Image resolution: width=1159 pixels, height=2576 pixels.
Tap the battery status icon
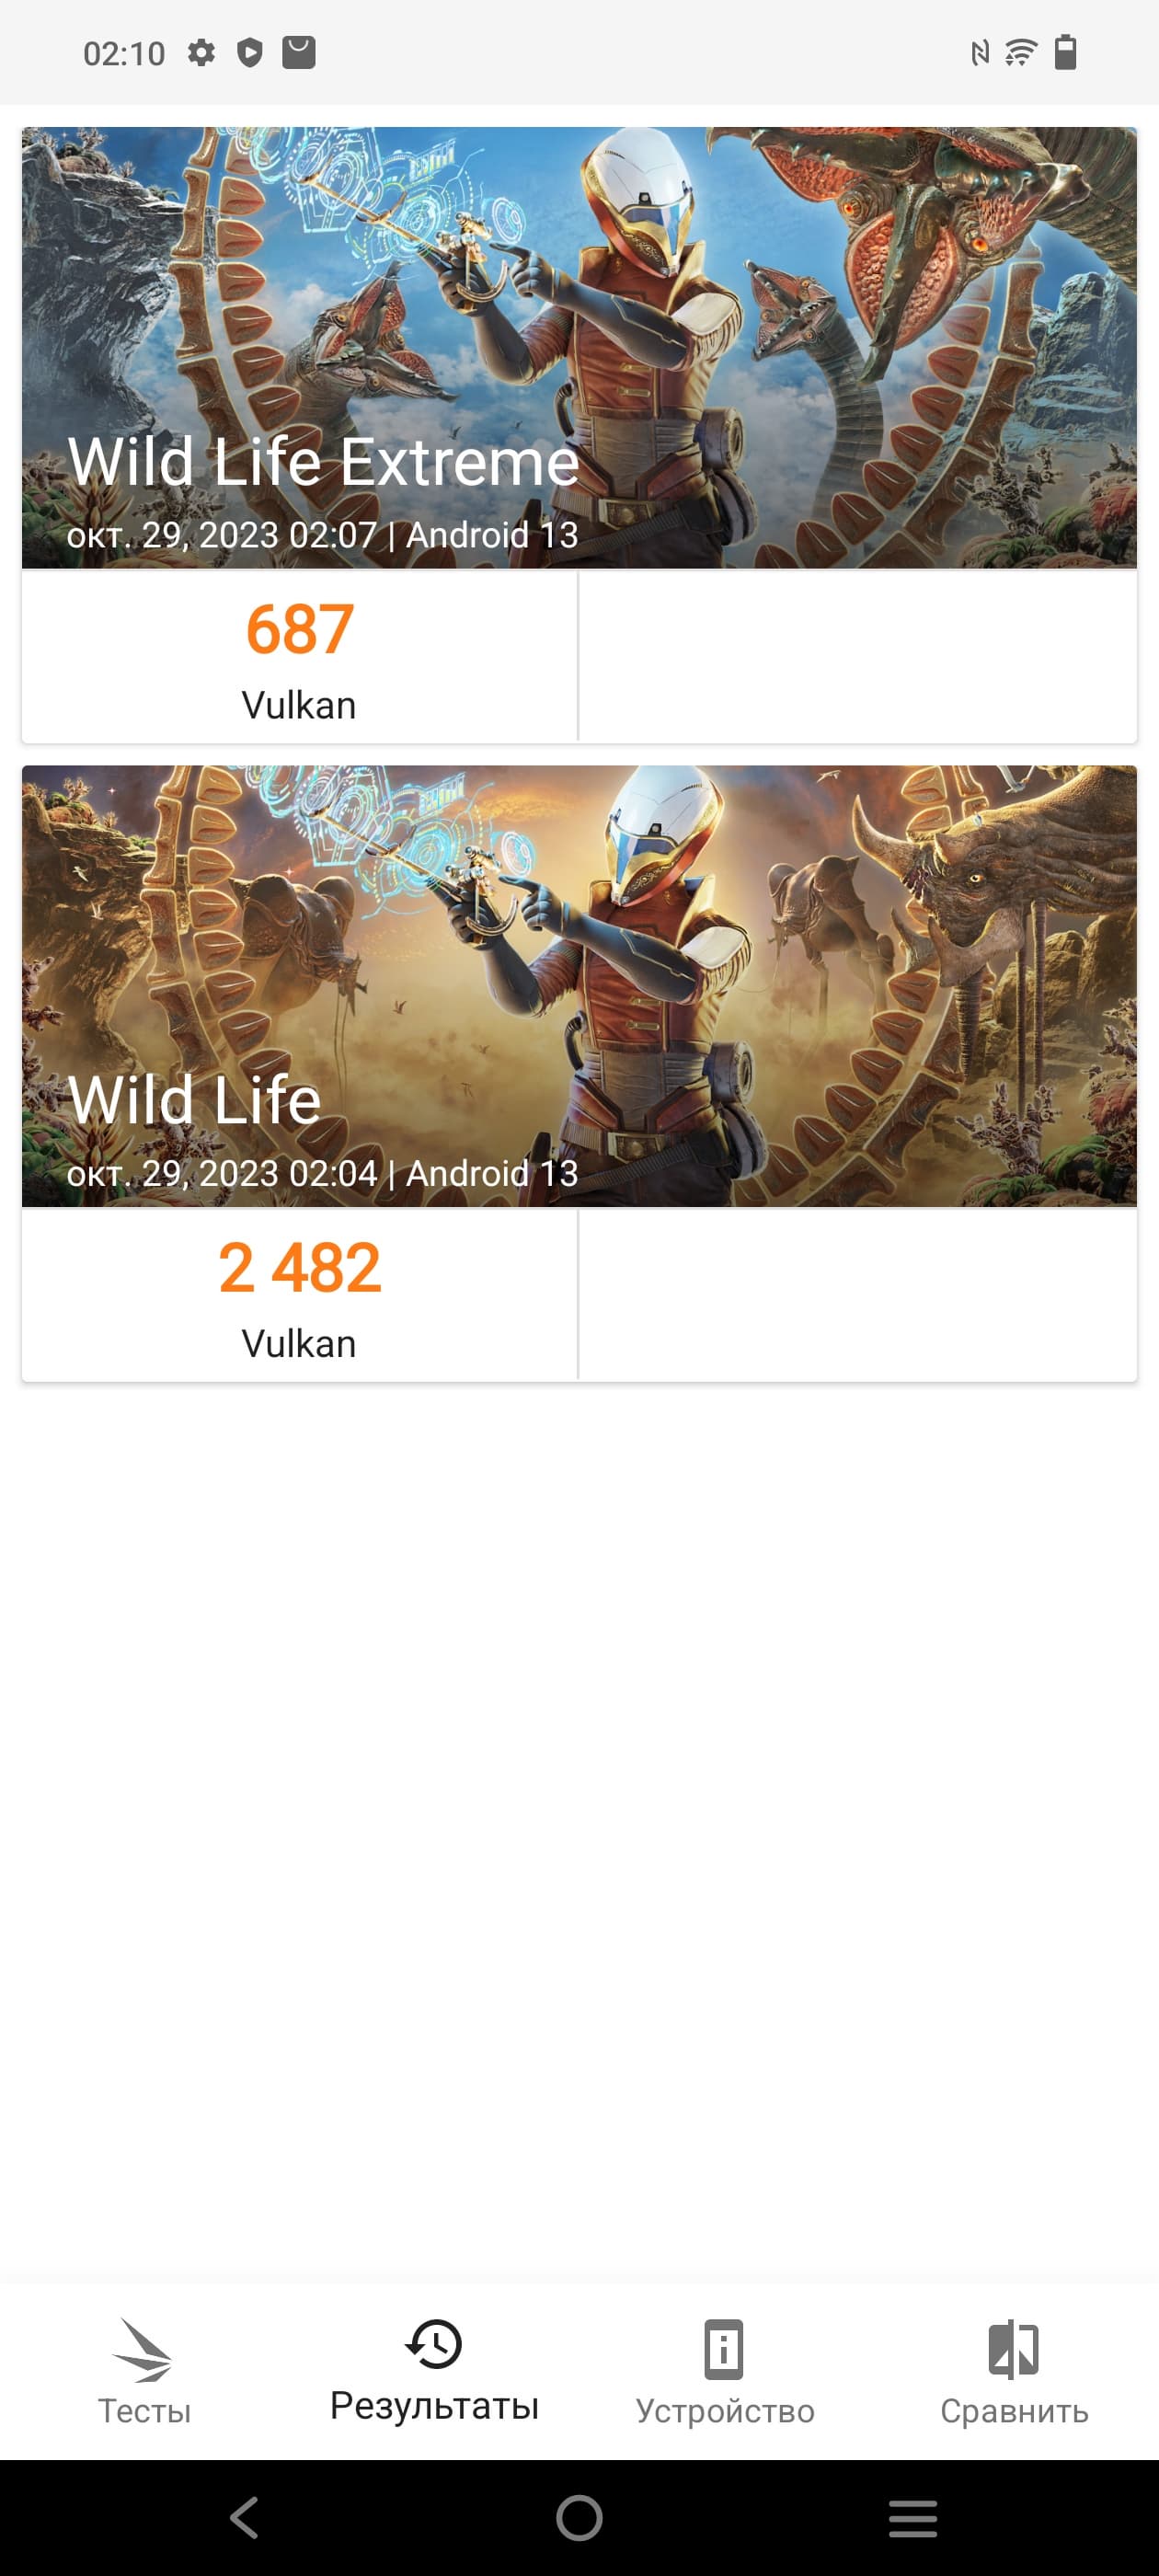1066,52
